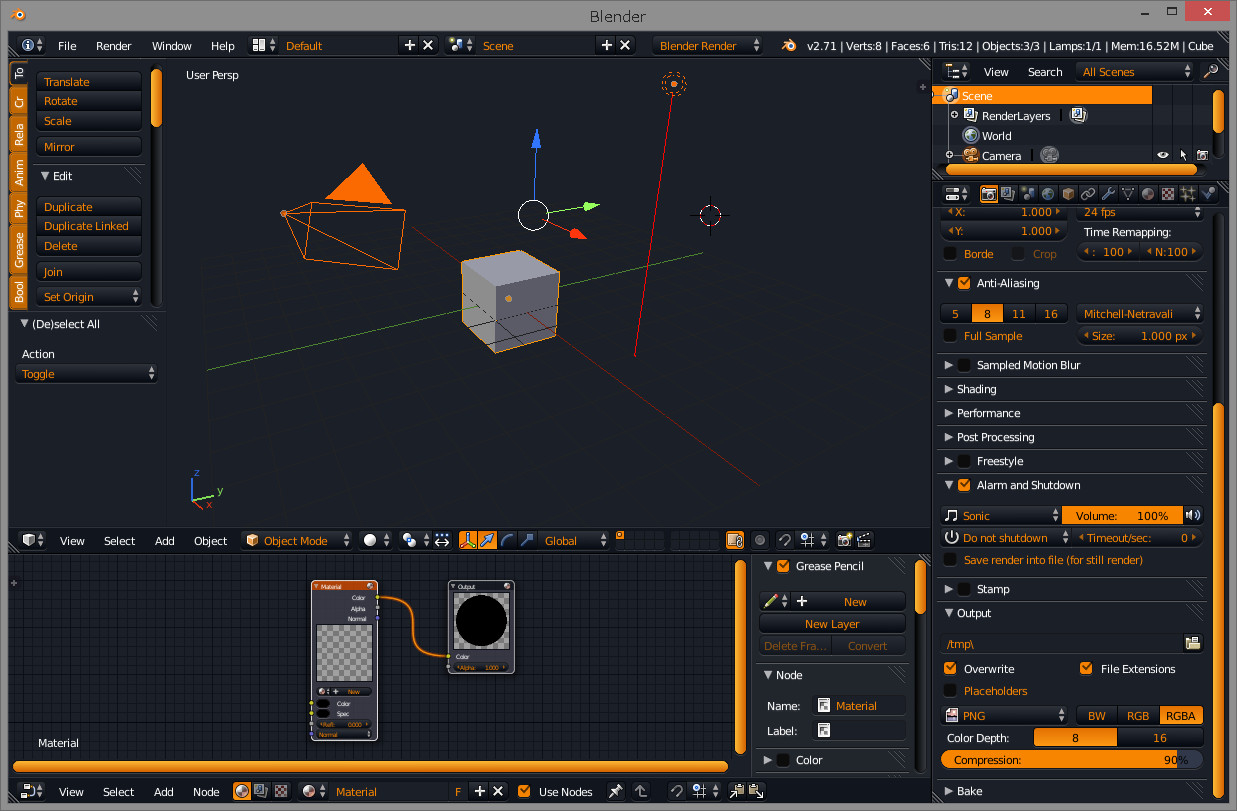
Task: Enable the Full Sample checkbox
Action: click(x=950, y=336)
